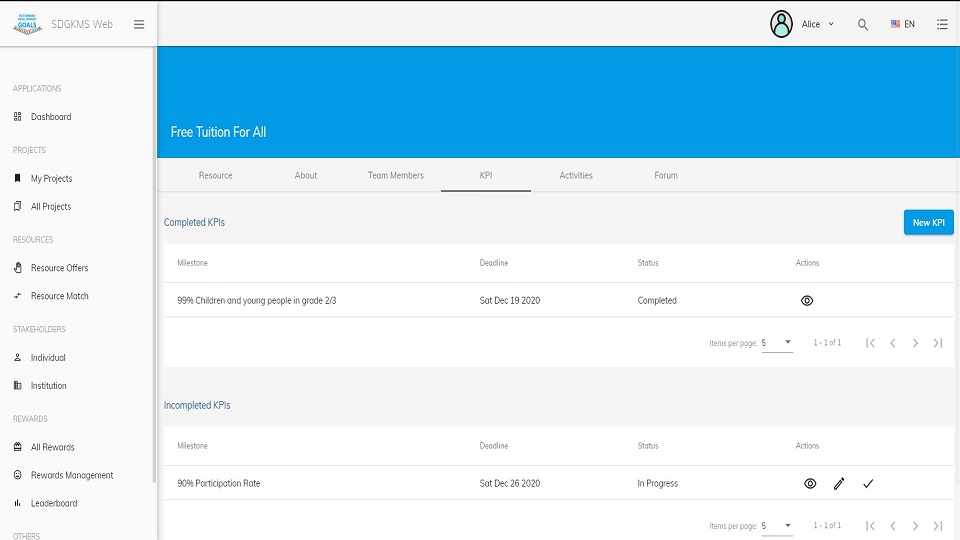Select the KPI tab

point(486,175)
